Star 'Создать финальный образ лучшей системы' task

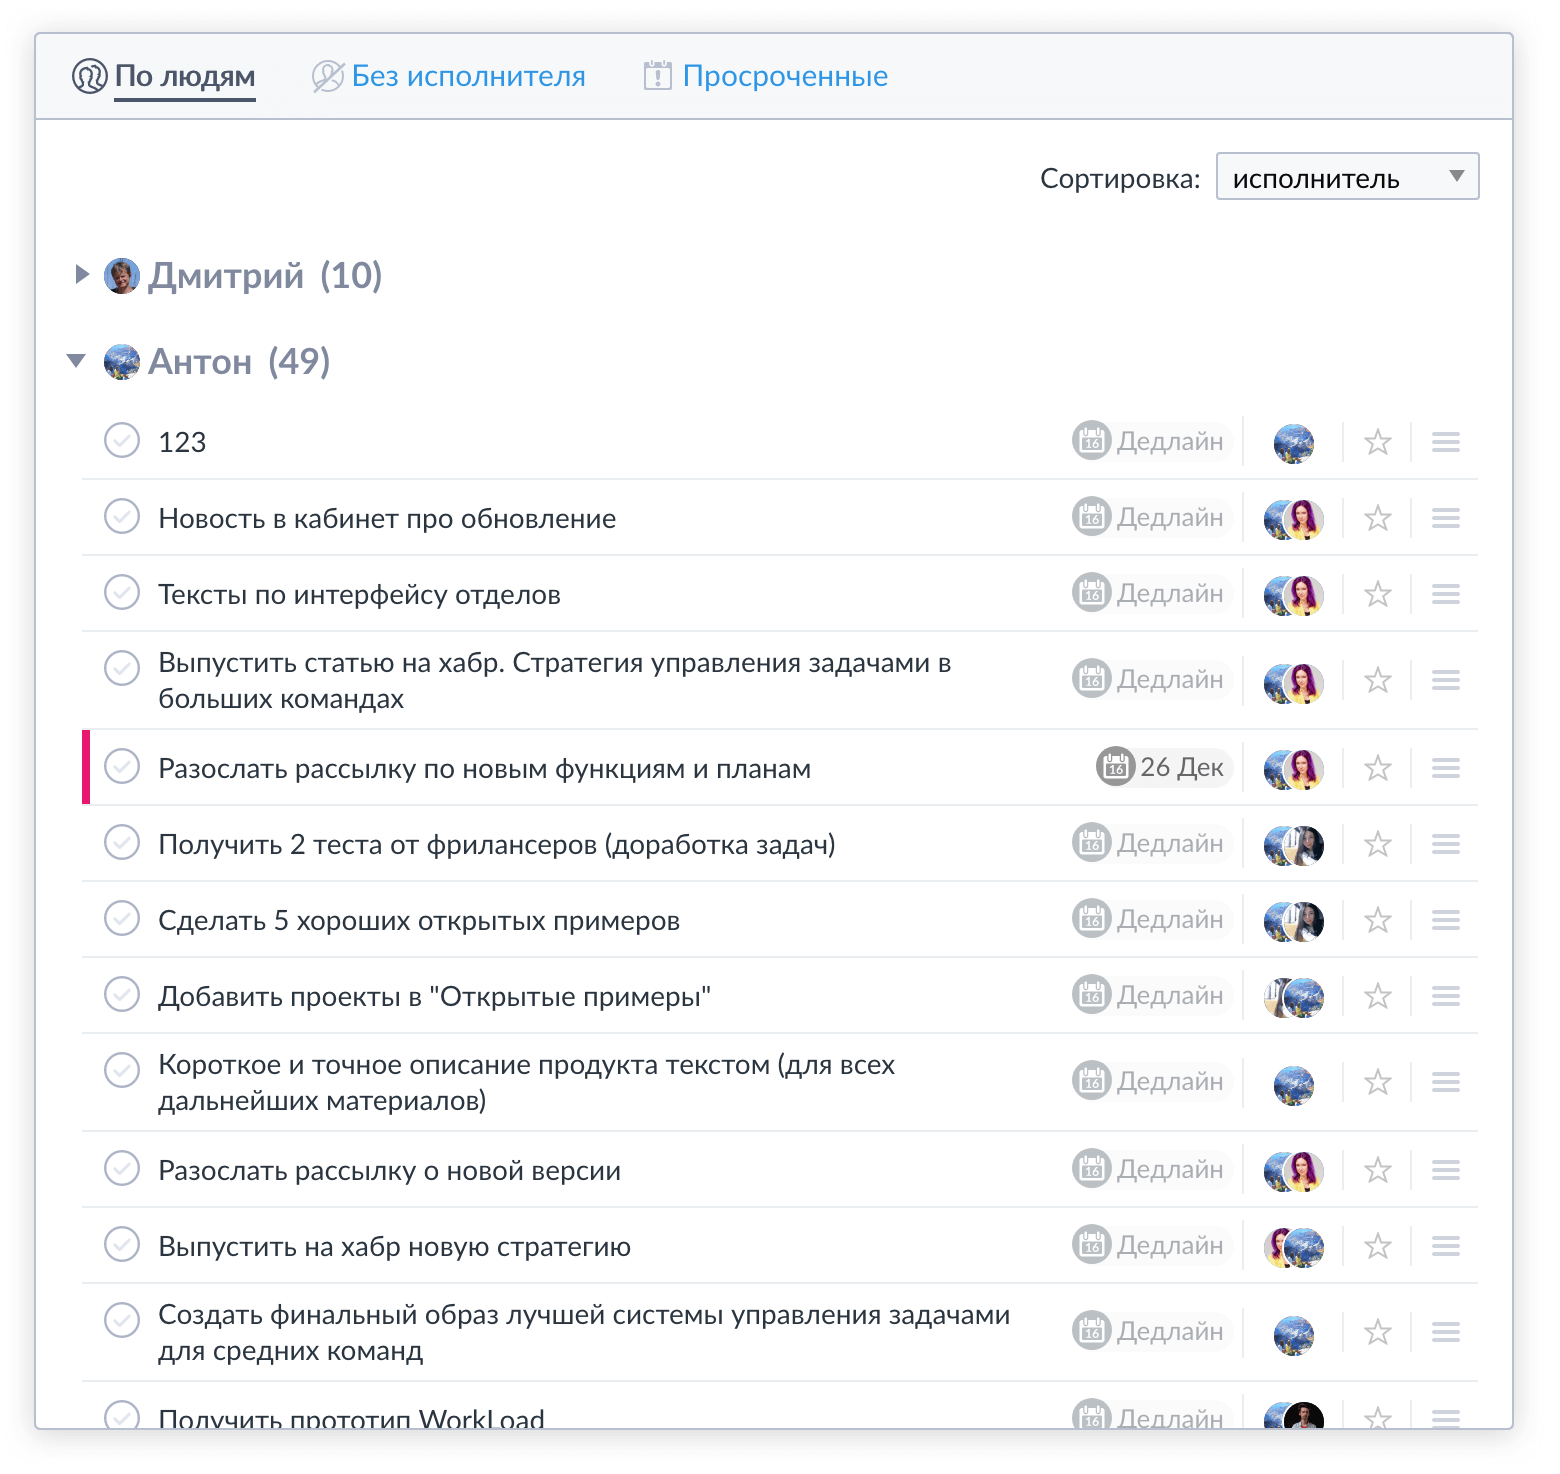coord(1378,1331)
